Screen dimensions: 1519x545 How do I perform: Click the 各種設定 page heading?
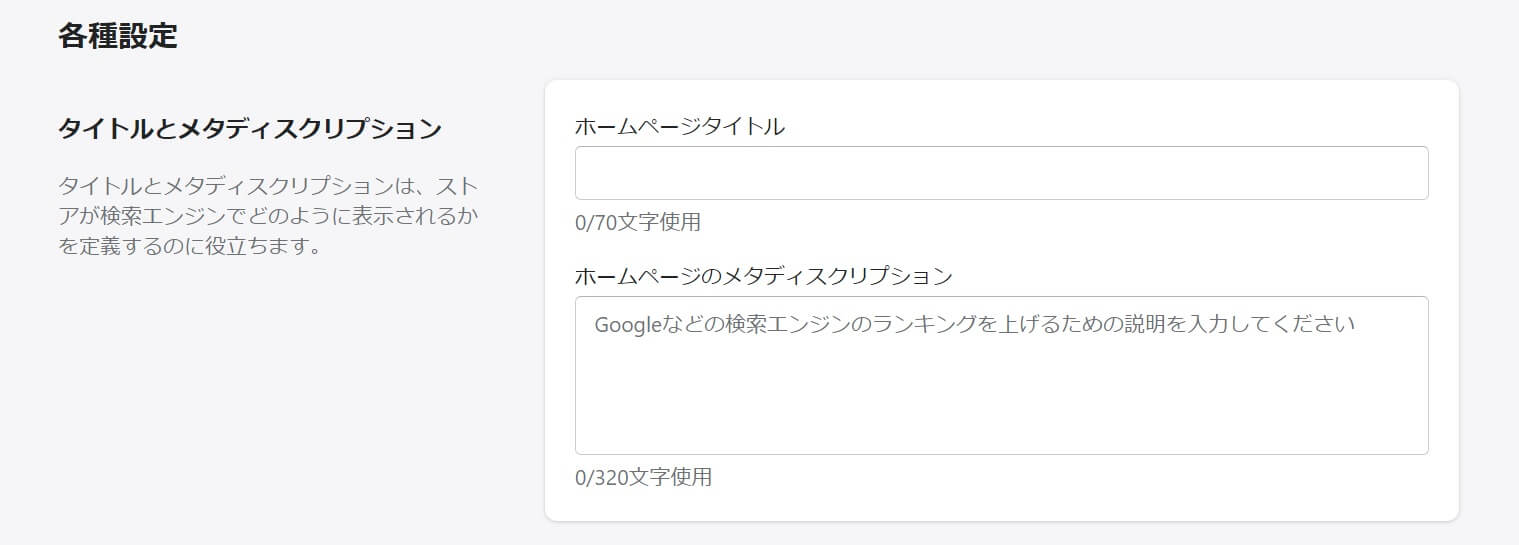pyautogui.click(x=117, y=37)
